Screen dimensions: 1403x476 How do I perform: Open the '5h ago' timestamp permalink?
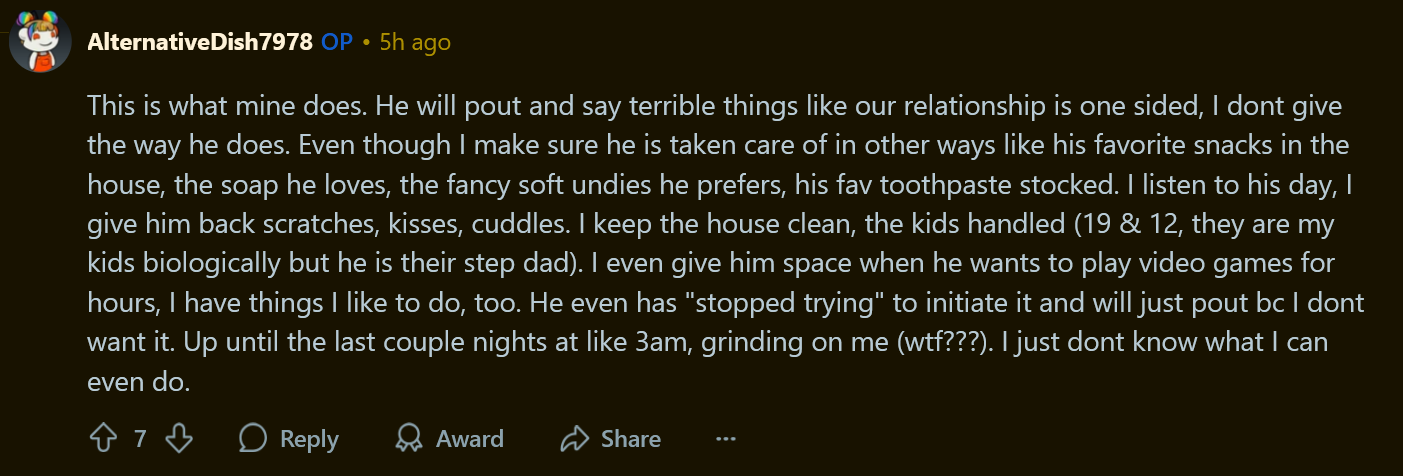[415, 42]
